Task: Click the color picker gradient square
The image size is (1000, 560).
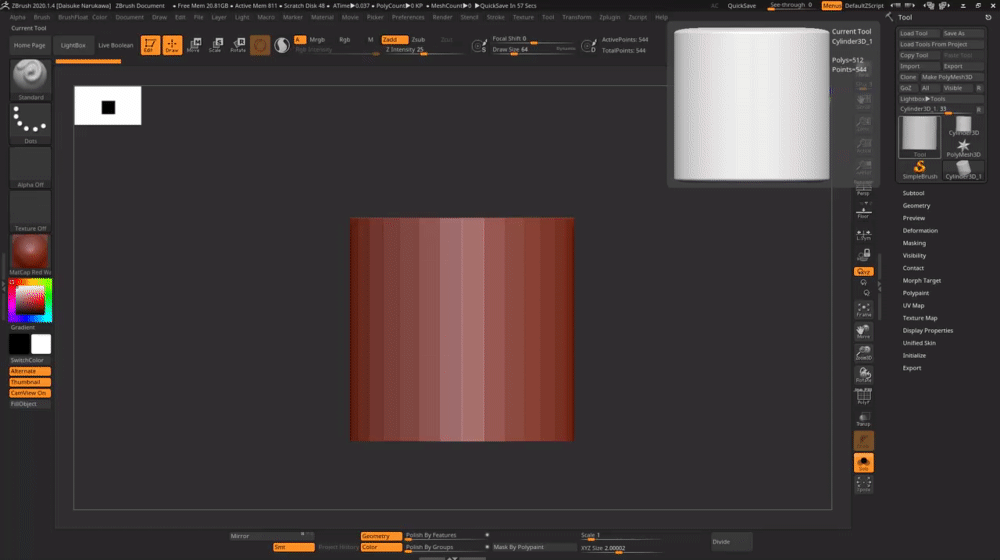Action: click(30, 300)
